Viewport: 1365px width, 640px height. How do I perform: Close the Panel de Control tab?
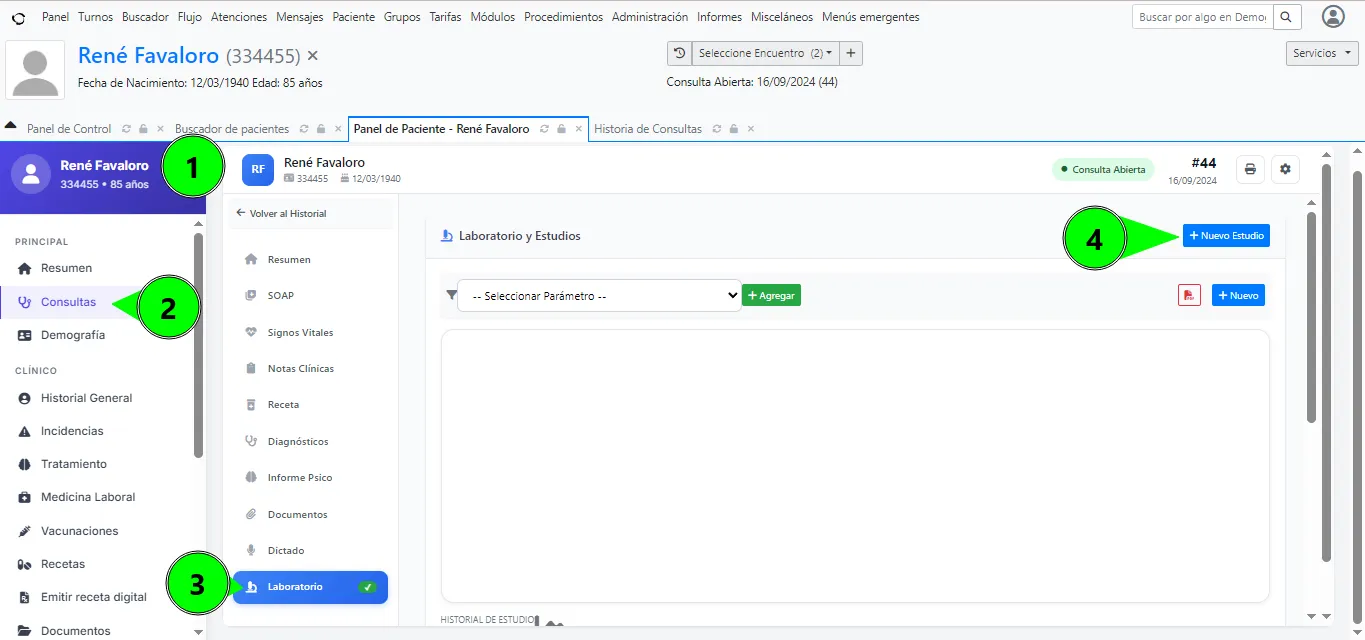159,129
